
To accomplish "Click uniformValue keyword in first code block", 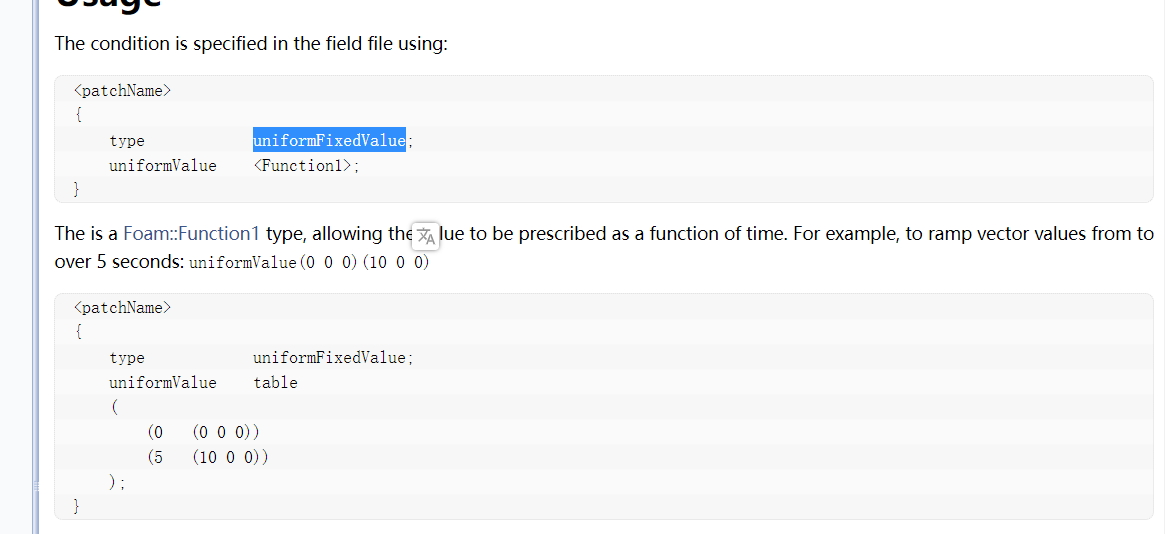I will pos(163,166).
